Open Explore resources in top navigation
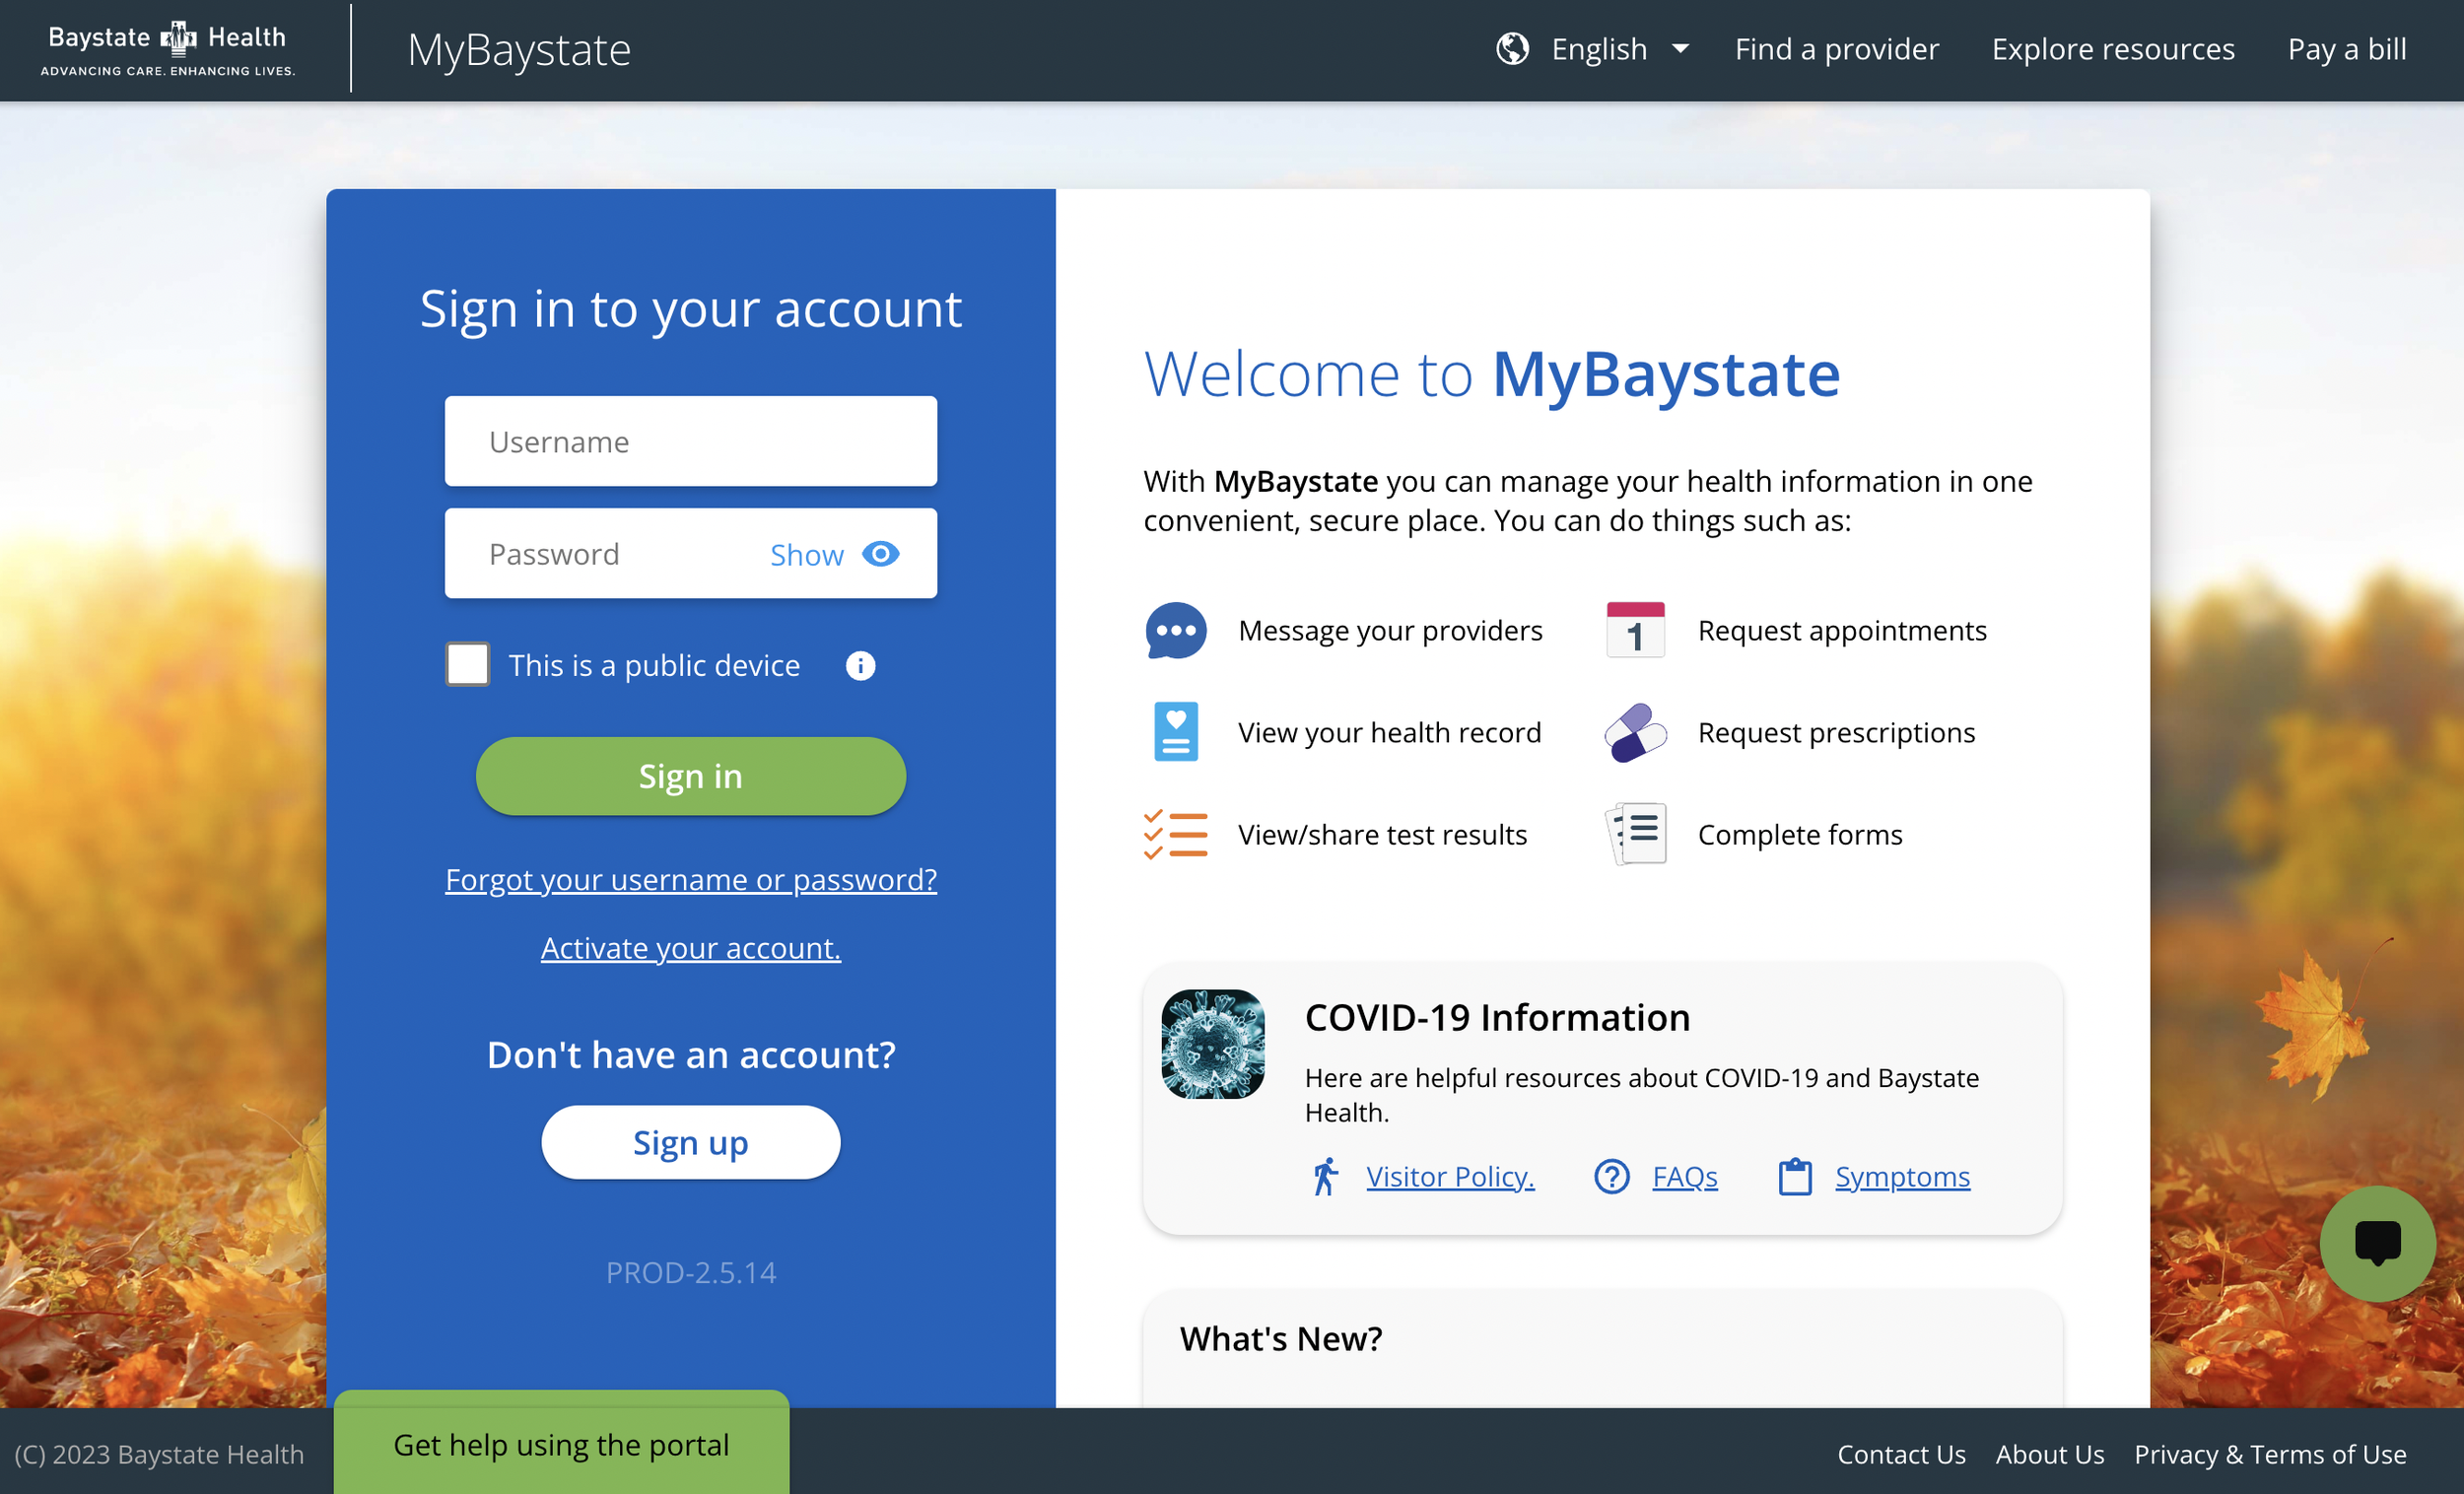 click(2112, 49)
